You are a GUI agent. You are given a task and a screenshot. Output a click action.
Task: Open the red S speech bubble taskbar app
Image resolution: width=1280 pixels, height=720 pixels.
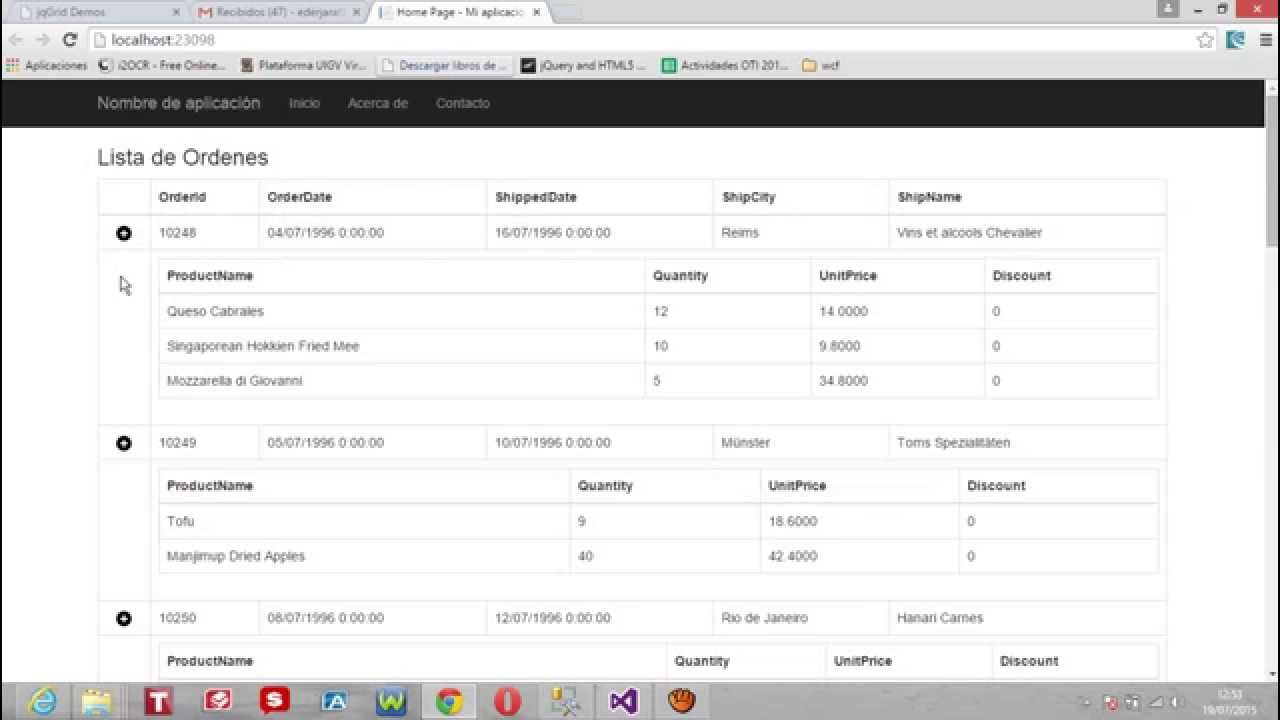click(x=275, y=701)
